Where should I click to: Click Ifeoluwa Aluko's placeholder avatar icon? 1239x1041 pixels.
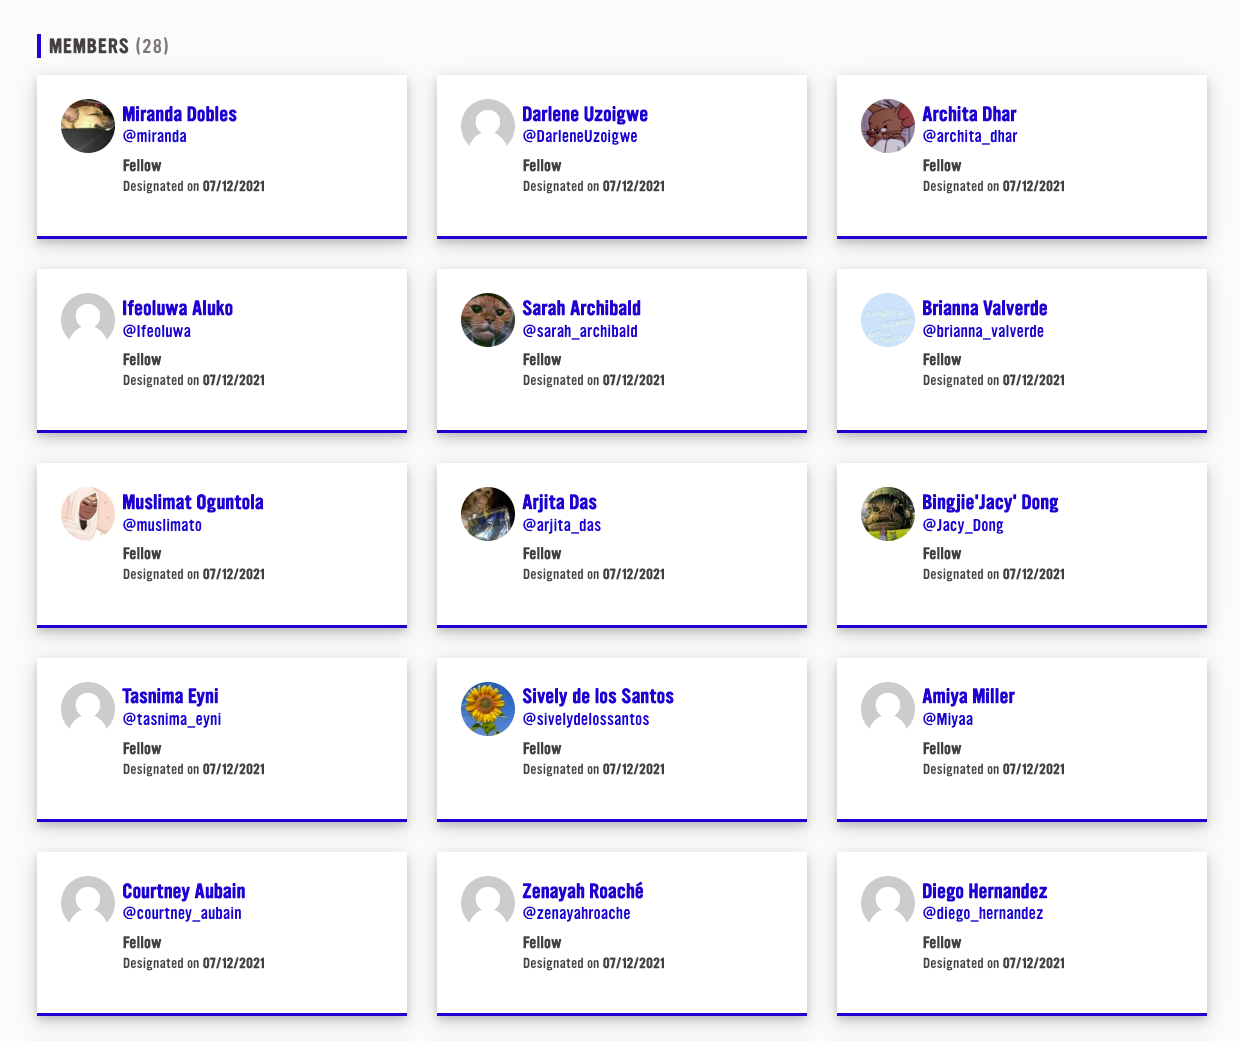88,320
